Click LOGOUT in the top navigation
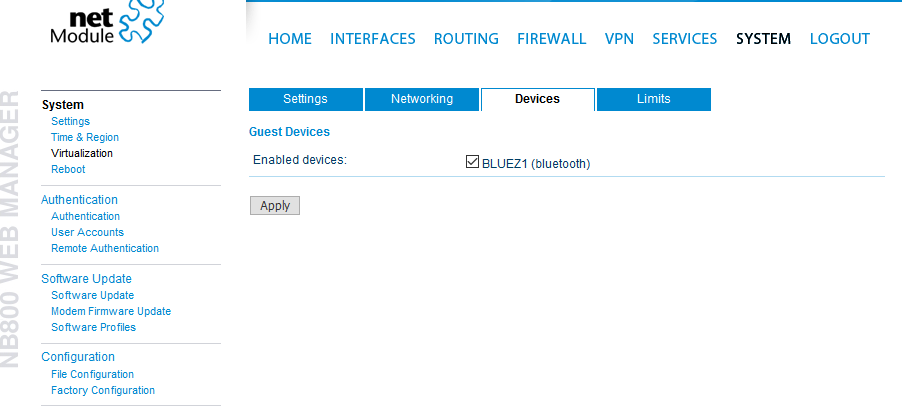Viewport: 902px width, 408px height. tap(839, 39)
